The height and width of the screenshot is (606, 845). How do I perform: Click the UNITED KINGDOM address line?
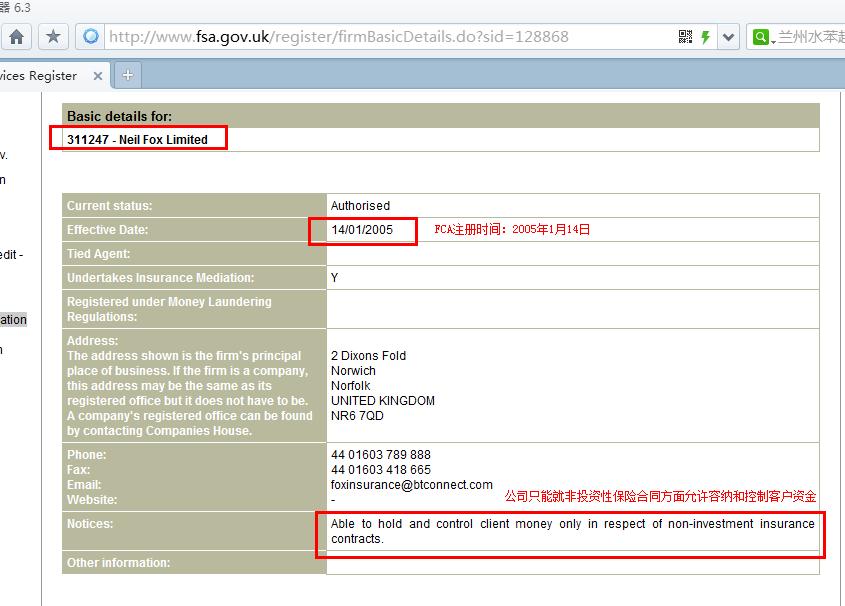(x=383, y=401)
